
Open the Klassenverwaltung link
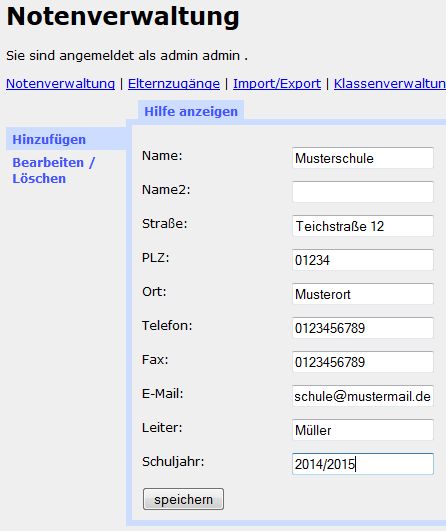[x=390, y=83]
